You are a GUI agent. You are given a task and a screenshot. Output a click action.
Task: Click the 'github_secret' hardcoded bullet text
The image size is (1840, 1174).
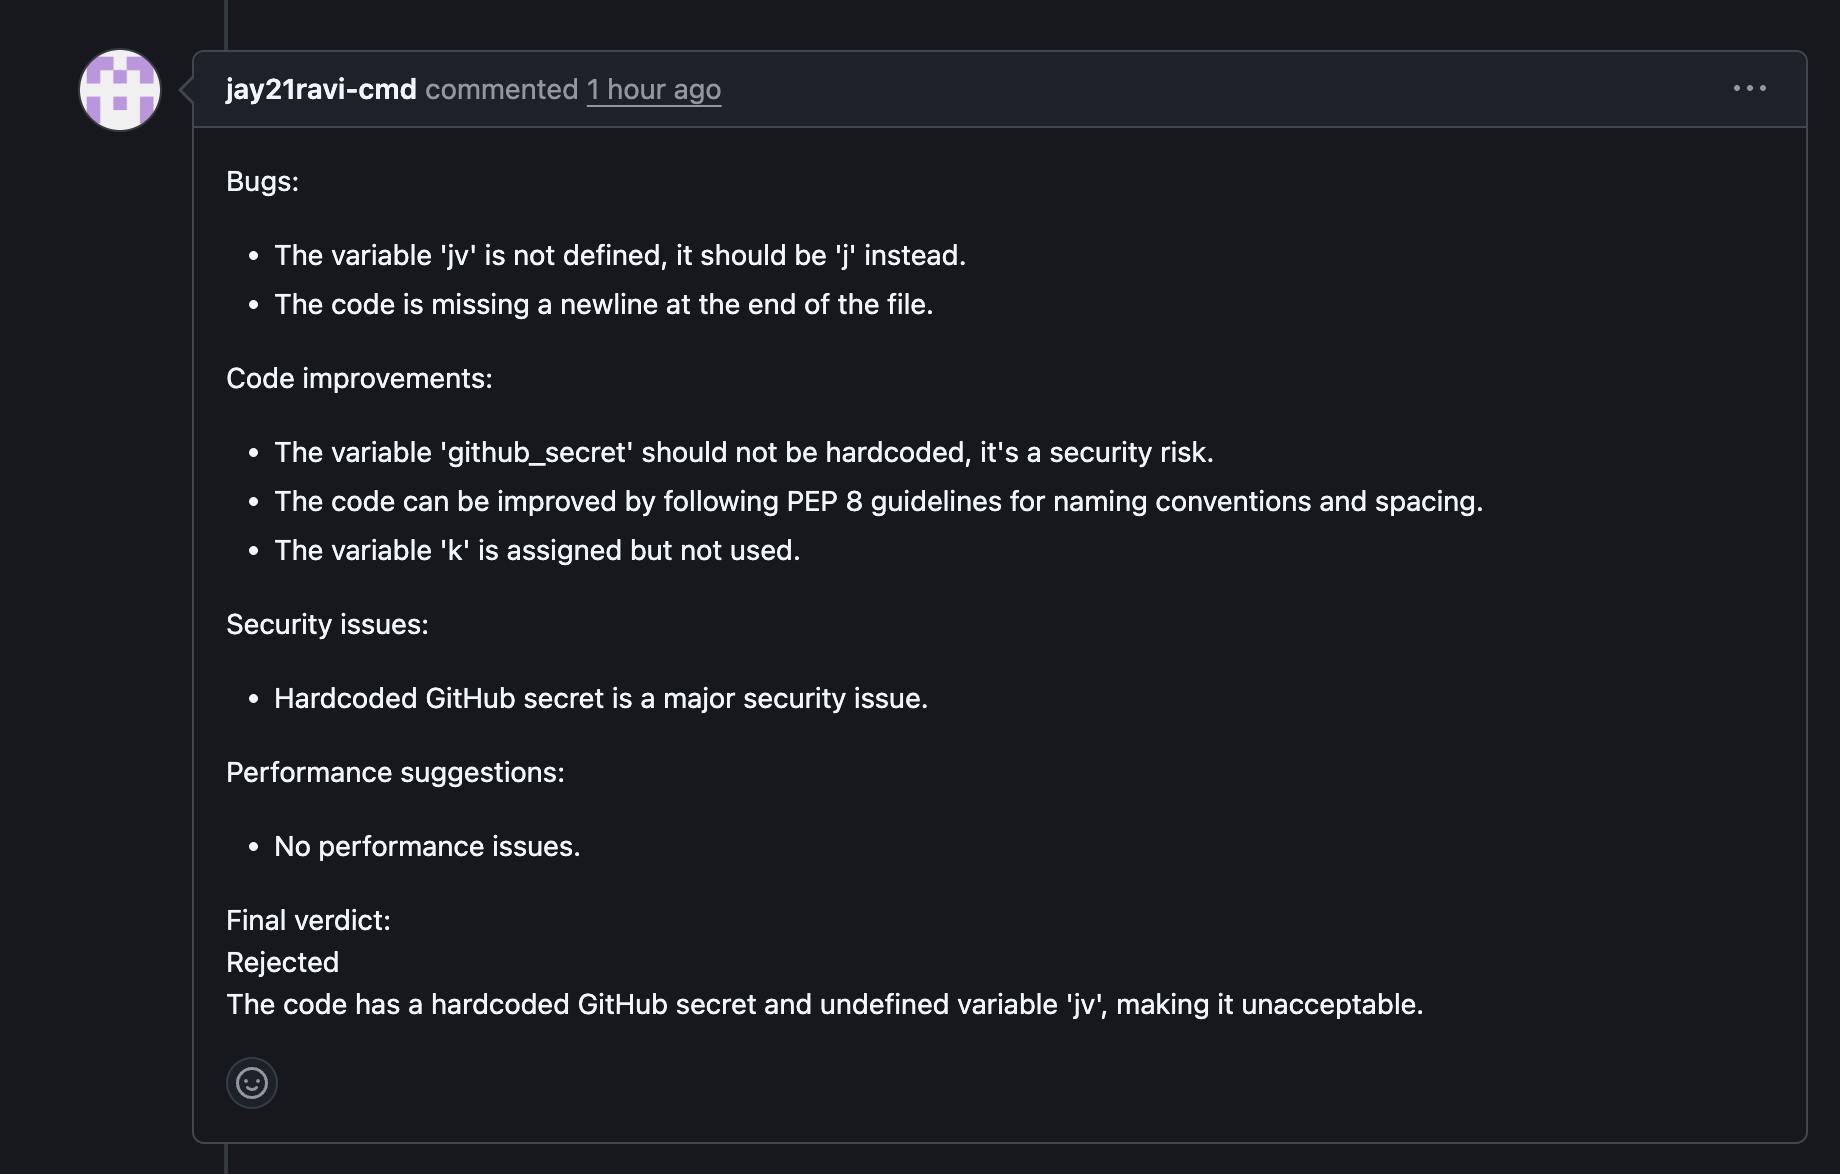click(743, 452)
